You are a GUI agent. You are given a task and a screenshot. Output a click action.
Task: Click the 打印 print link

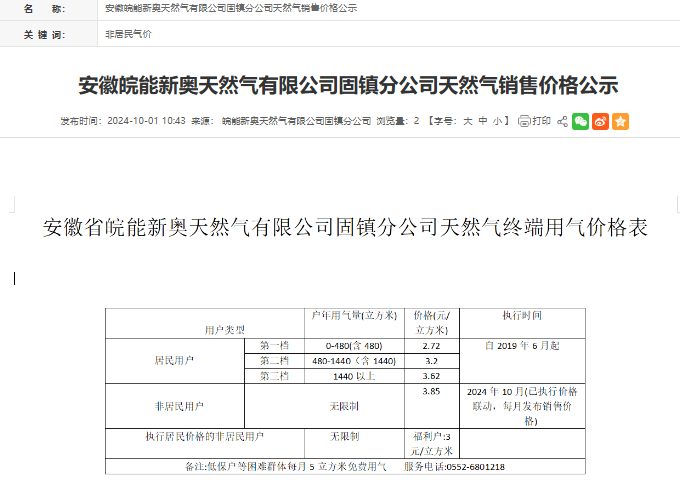click(541, 121)
